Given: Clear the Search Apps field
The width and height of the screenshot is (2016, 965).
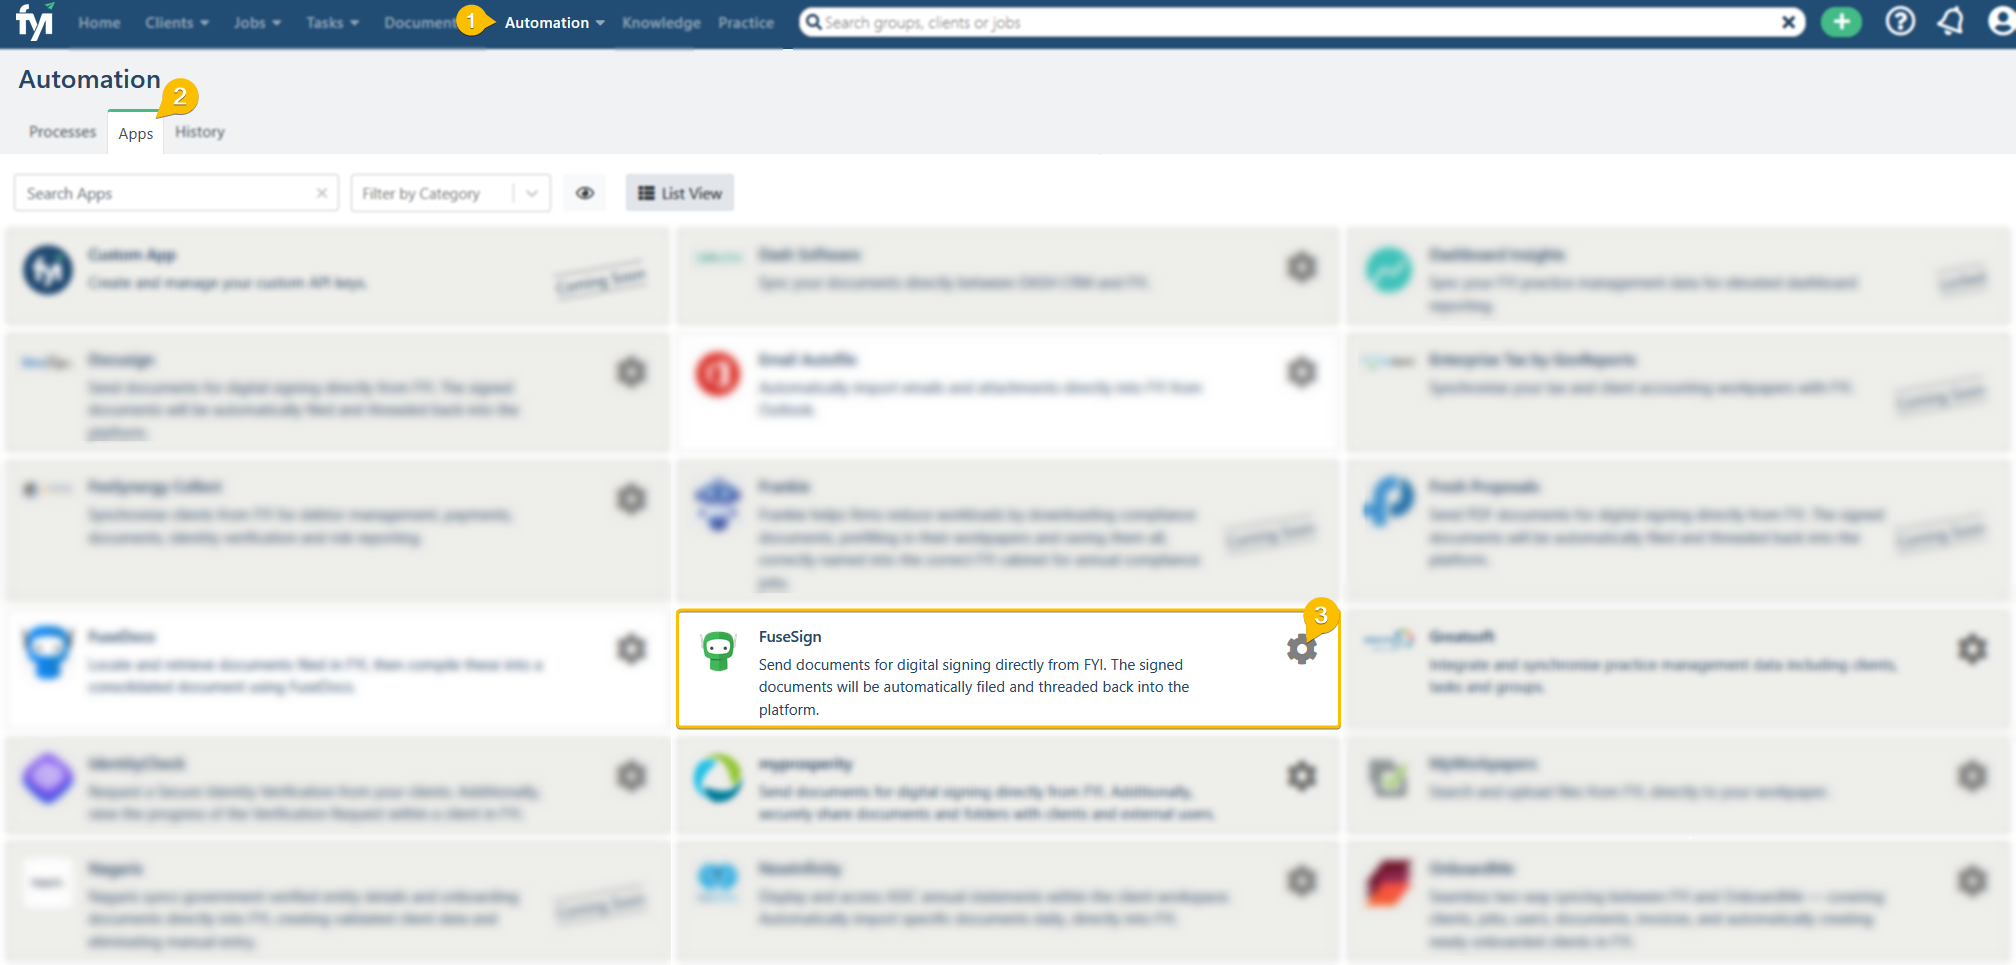Looking at the screenshot, I should coord(321,193).
